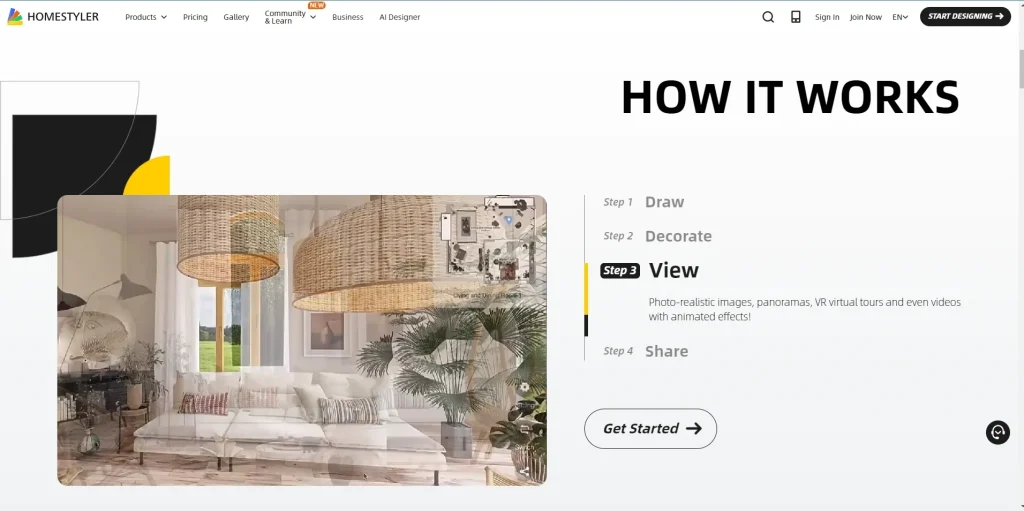The image size is (1024, 511).
Task: Click the mobile app phone icon
Action: pos(795,17)
